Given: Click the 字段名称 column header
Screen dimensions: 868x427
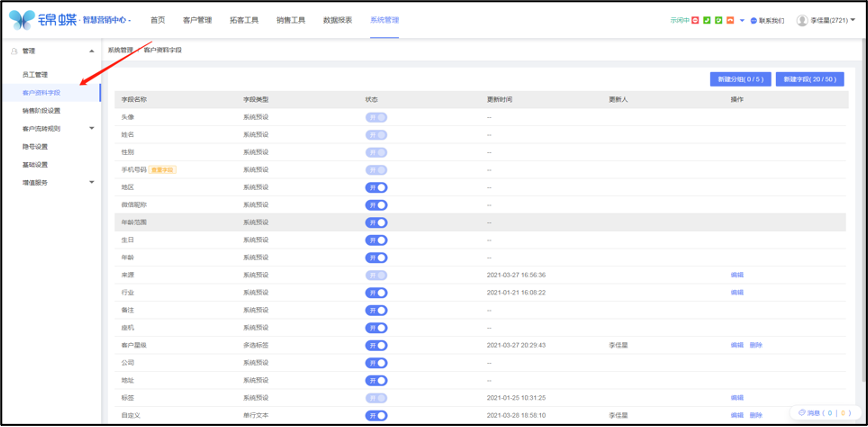Looking at the screenshot, I should [x=134, y=100].
